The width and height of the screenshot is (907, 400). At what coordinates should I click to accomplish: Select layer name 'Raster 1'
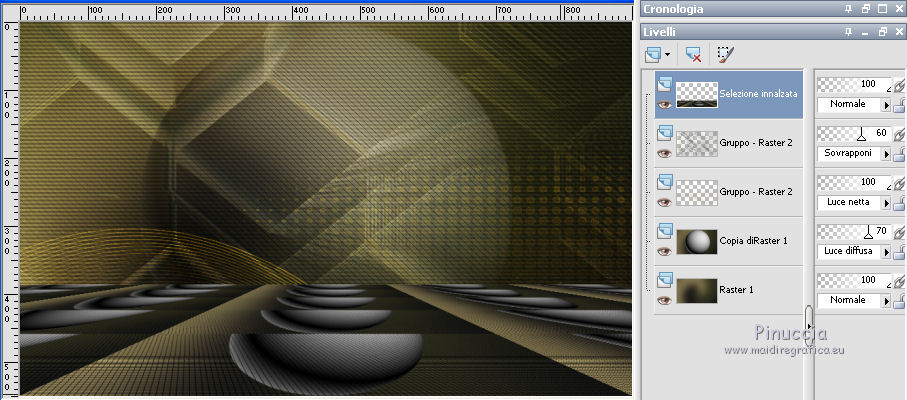(x=736, y=290)
